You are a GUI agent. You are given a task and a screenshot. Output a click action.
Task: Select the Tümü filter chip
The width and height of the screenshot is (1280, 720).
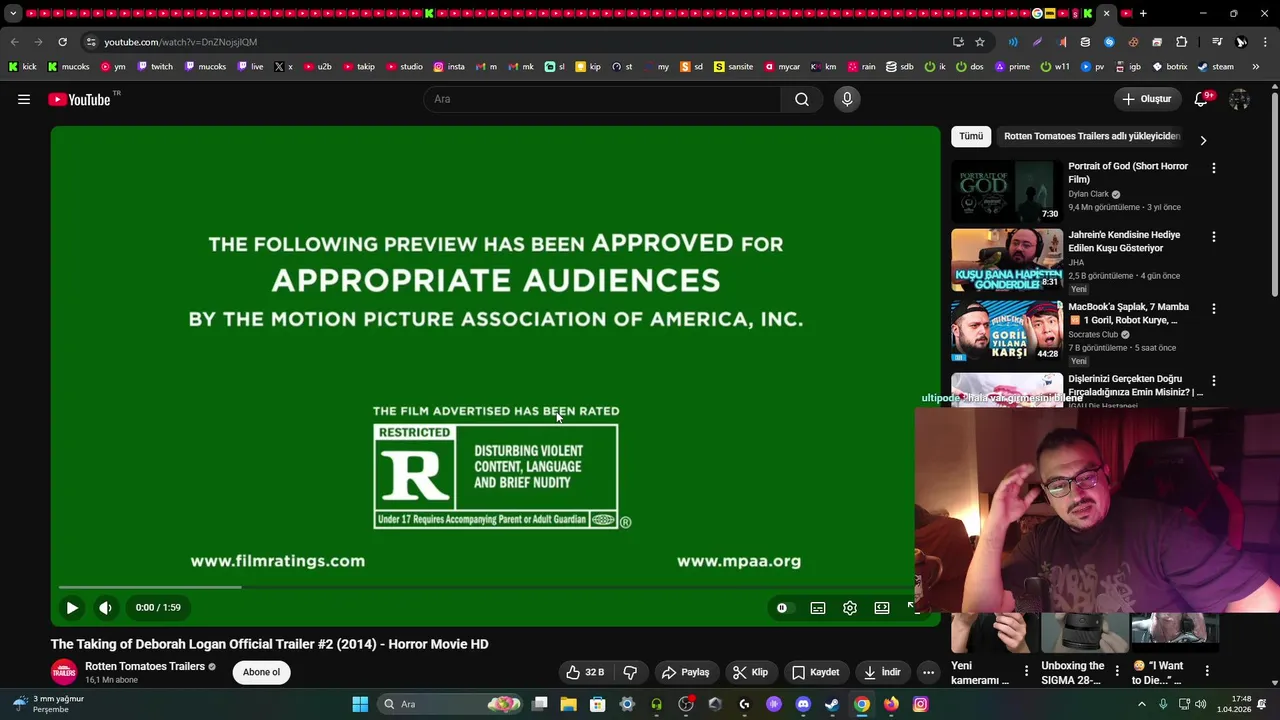click(x=971, y=136)
